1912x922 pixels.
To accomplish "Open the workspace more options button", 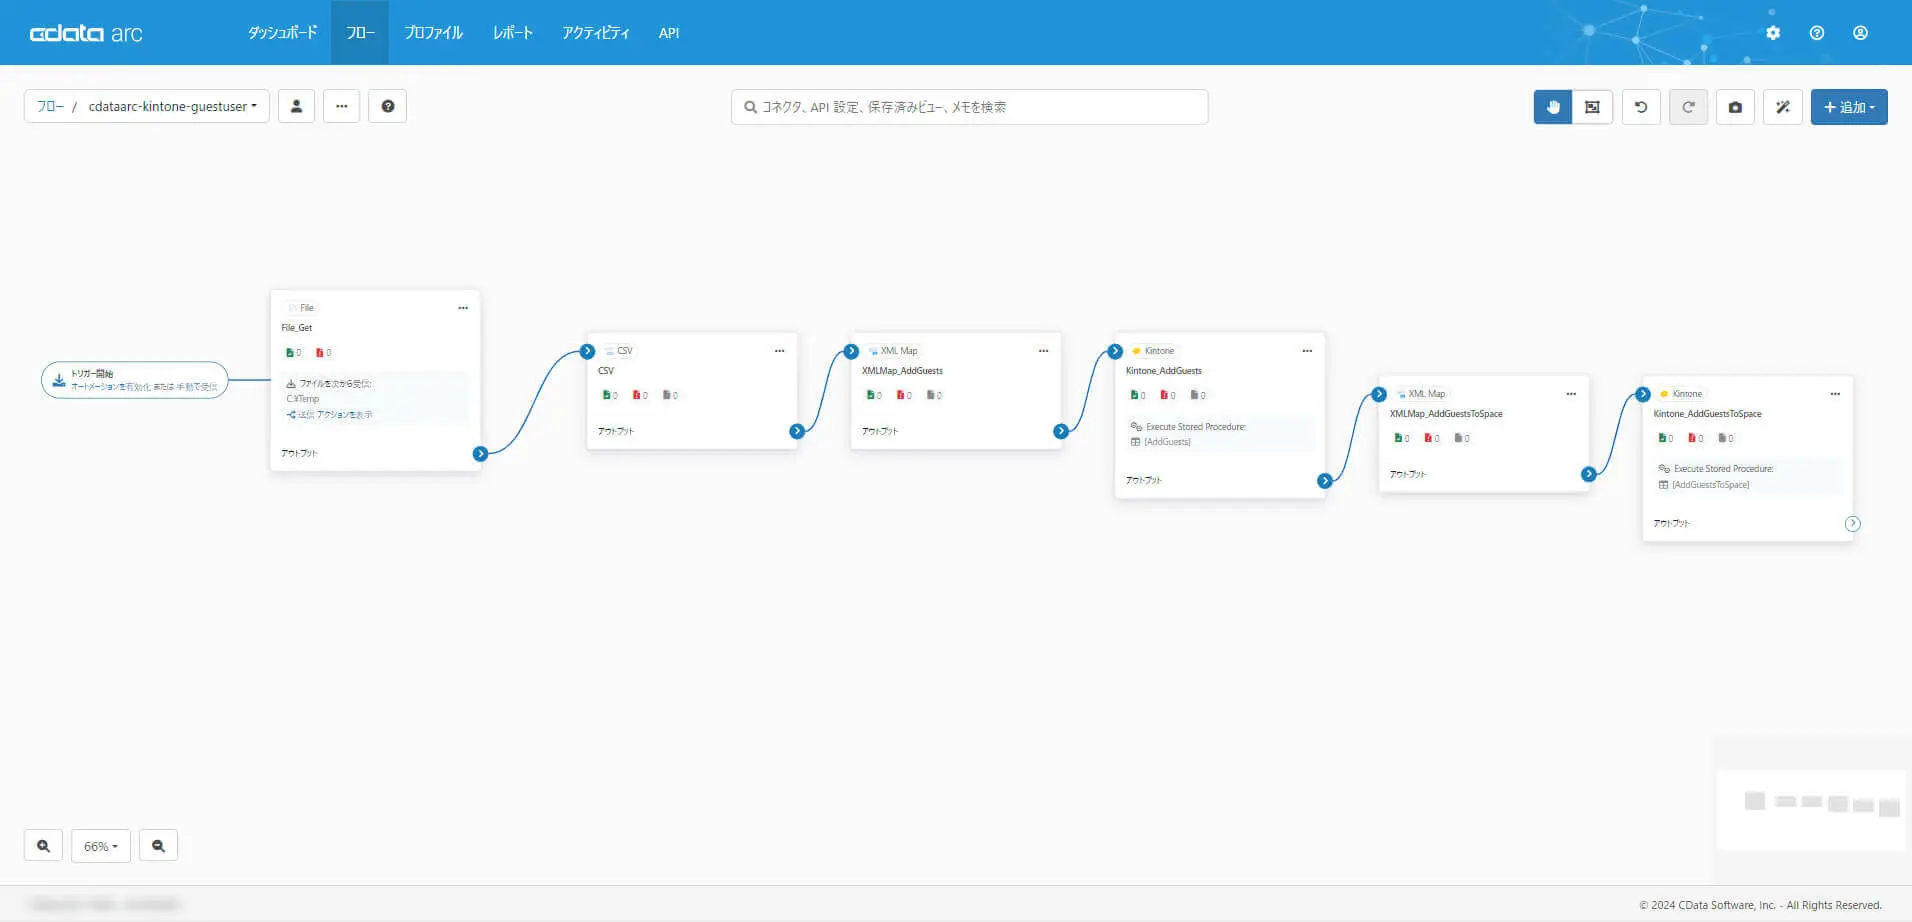I will pyautogui.click(x=342, y=106).
